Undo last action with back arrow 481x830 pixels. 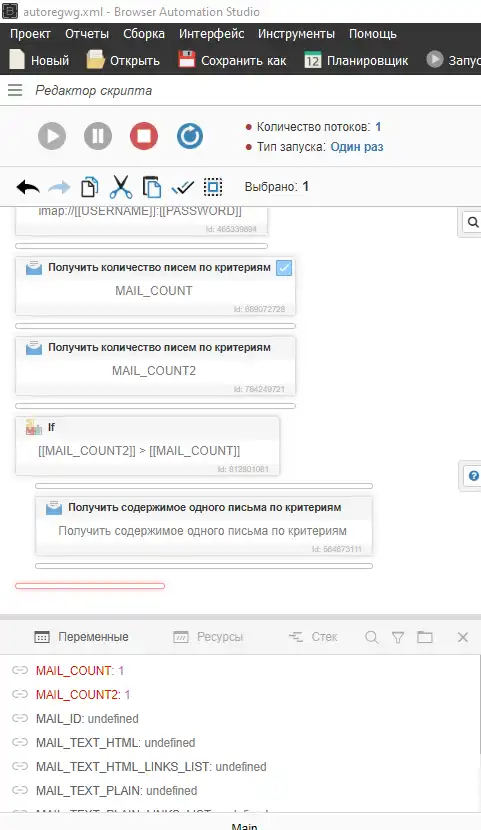coord(28,187)
